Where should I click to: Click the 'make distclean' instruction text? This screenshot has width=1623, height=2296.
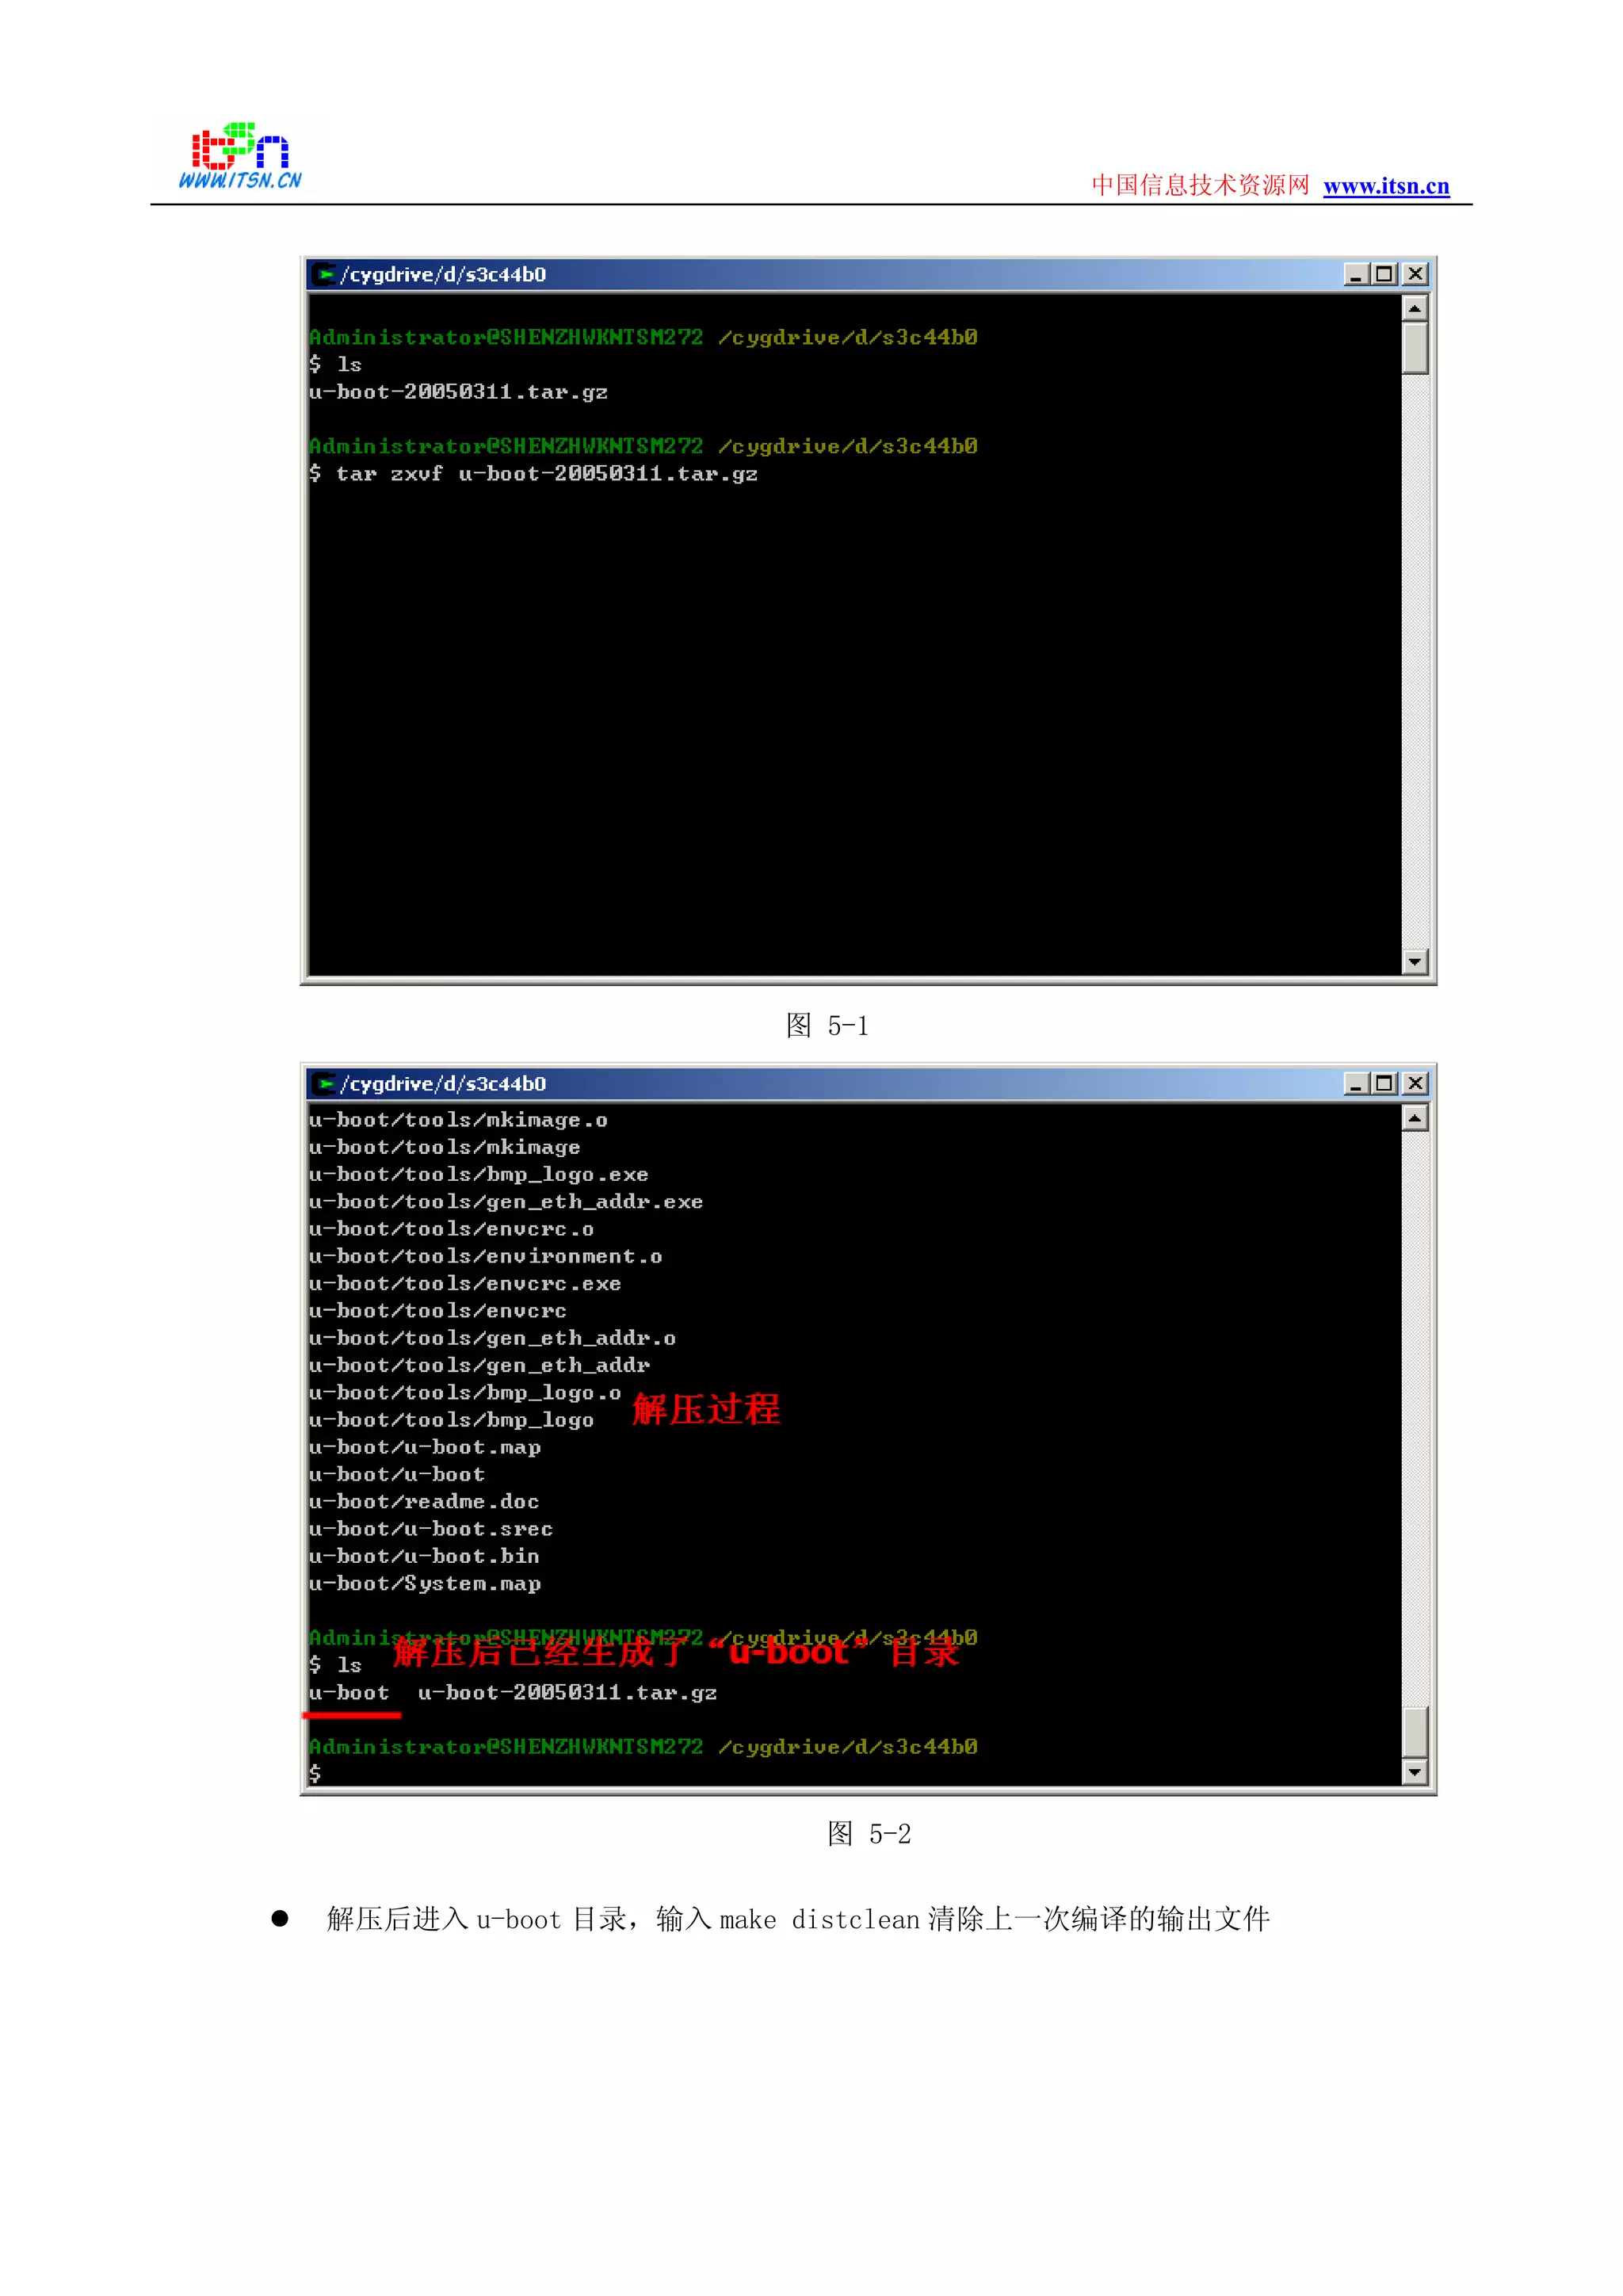click(x=820, y=1920)
